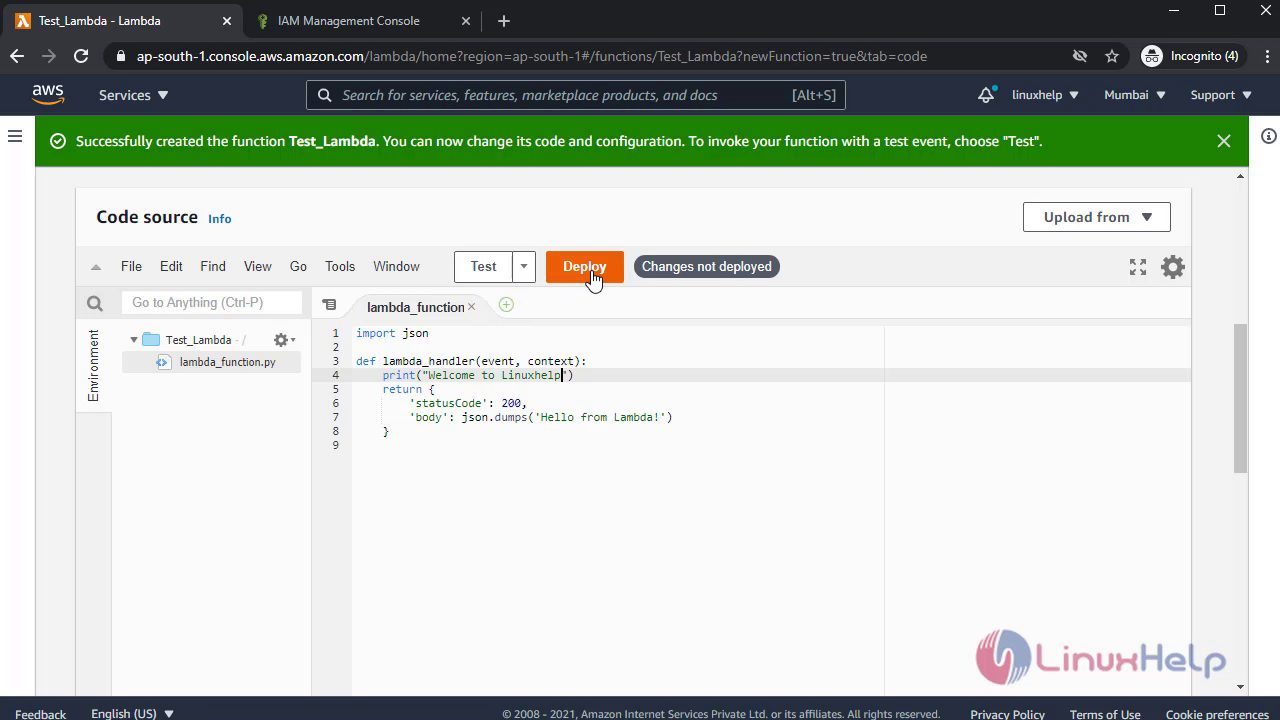This screenshot has width=1280, height=720.
Task: Click the site padlock icon
Action: [121, 56]
